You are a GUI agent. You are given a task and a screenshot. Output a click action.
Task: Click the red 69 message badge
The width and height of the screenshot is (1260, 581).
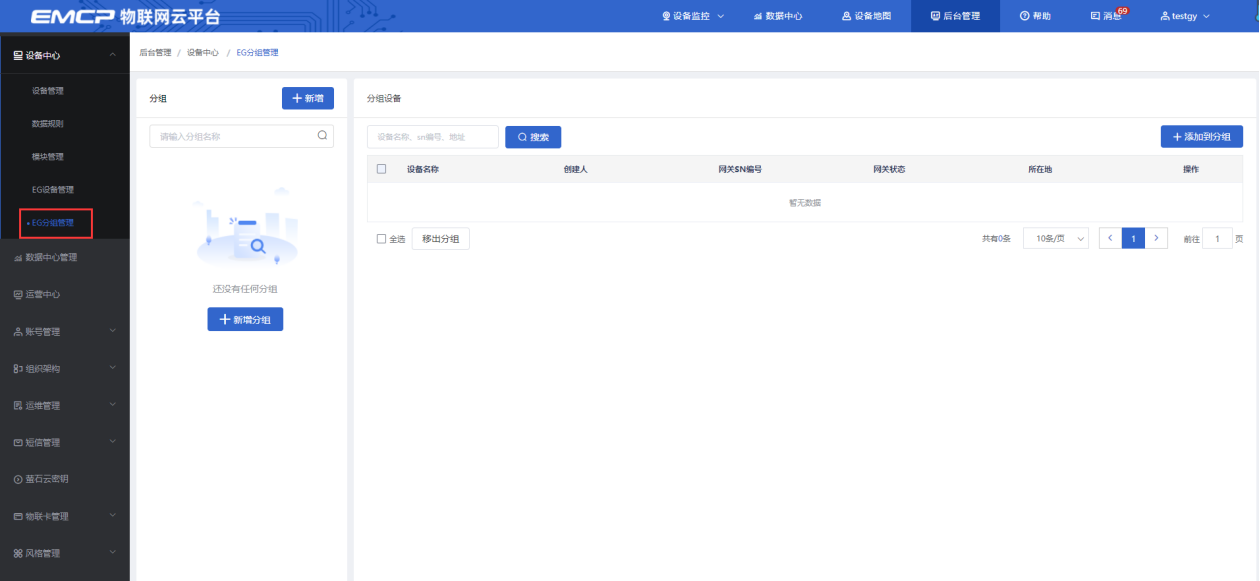1122,10
